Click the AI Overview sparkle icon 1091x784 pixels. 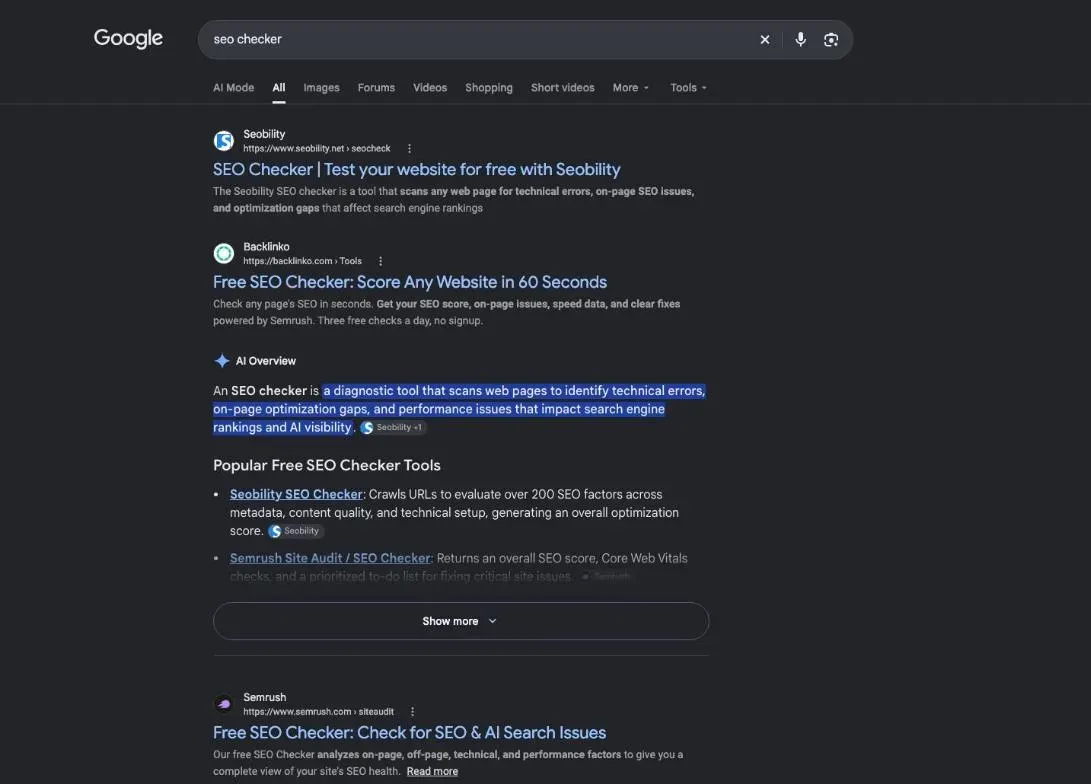[x=221, y=360]
